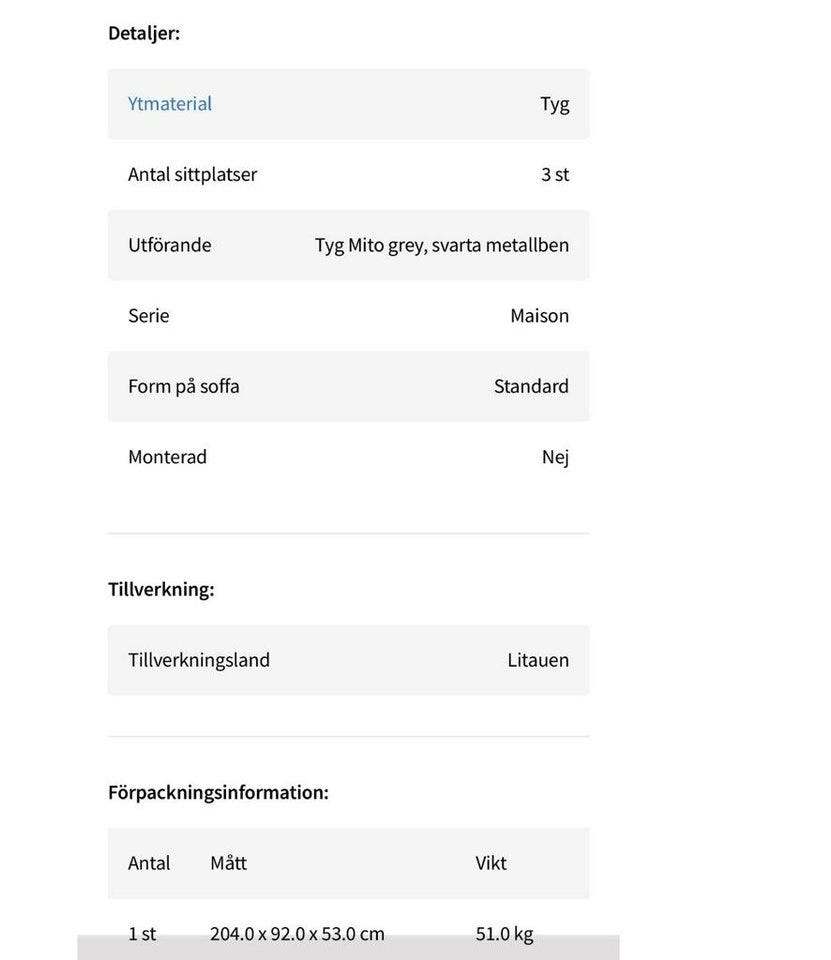Click the Monterad label

[167, 457]
